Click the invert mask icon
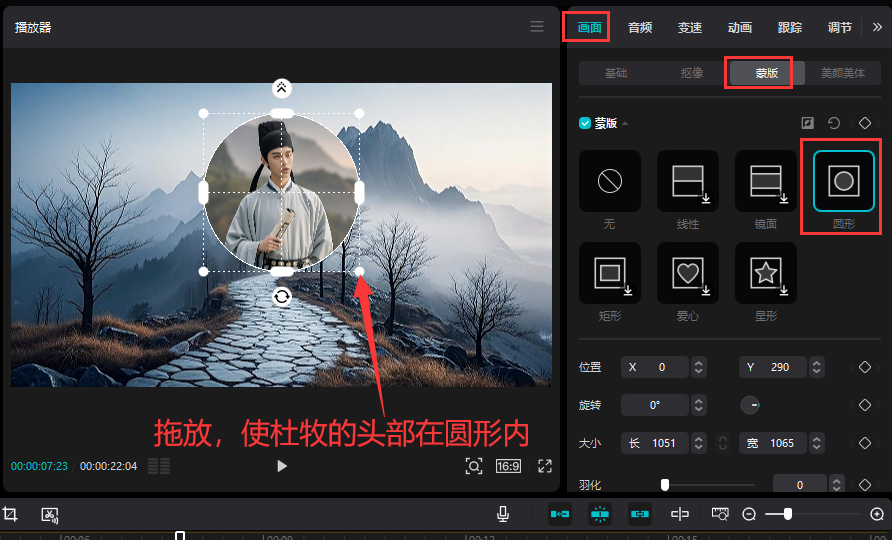The width and height of the screenshot is (892, 540). (x=807, y=123)
